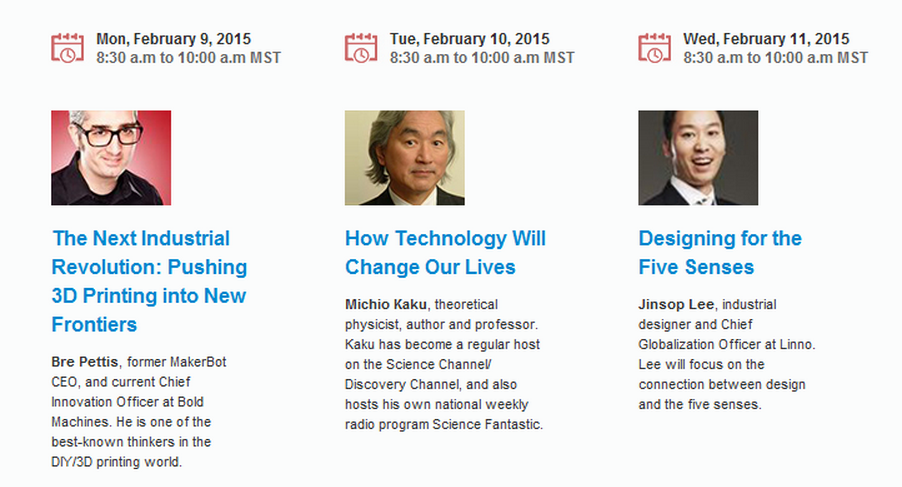The image size is (902, 487).
Task: Click the Bre Pettis name in bold
Action: tap(85, 362)
